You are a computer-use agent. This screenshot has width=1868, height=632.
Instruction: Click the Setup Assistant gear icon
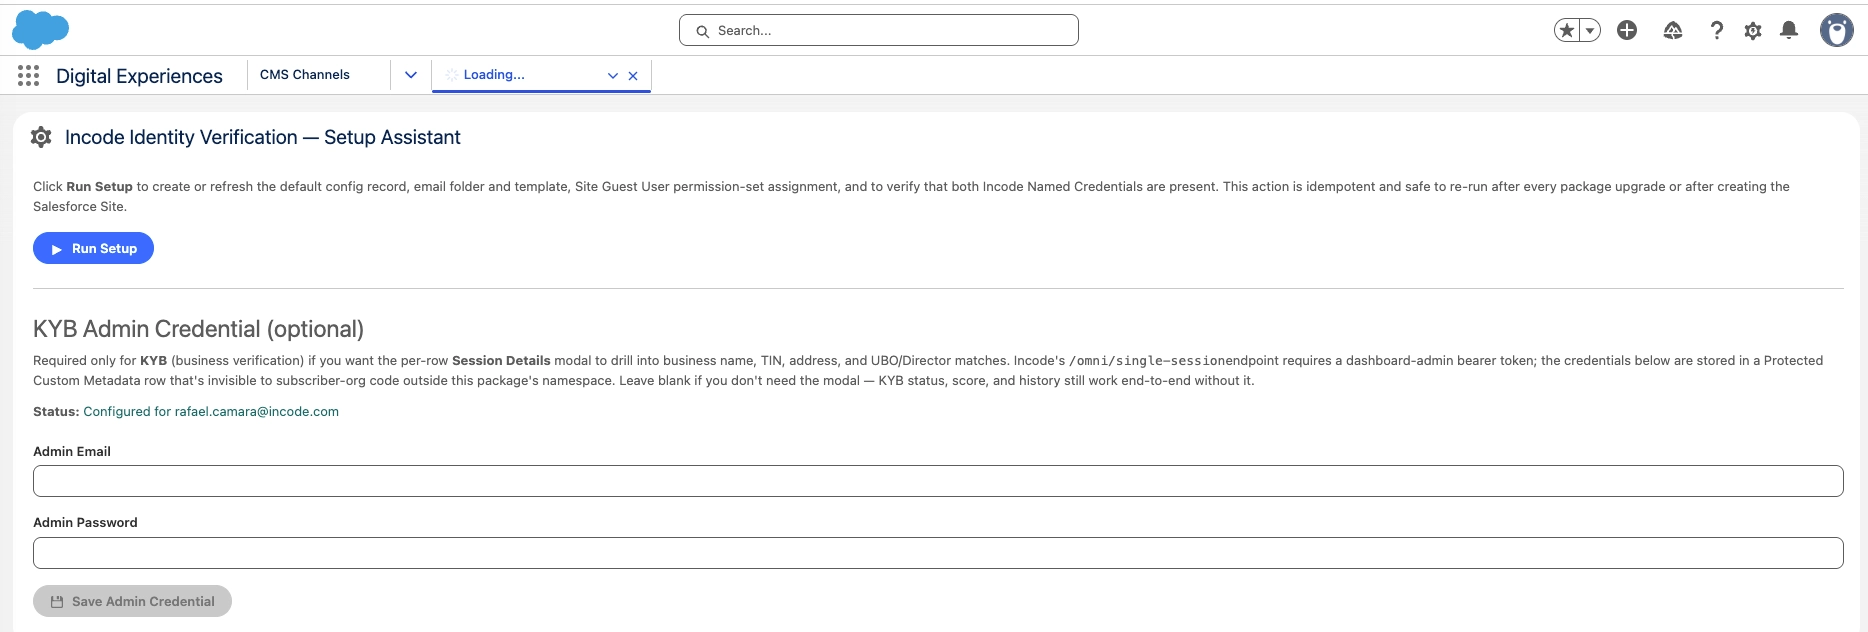pyautogui.click(x=41, y=137)
